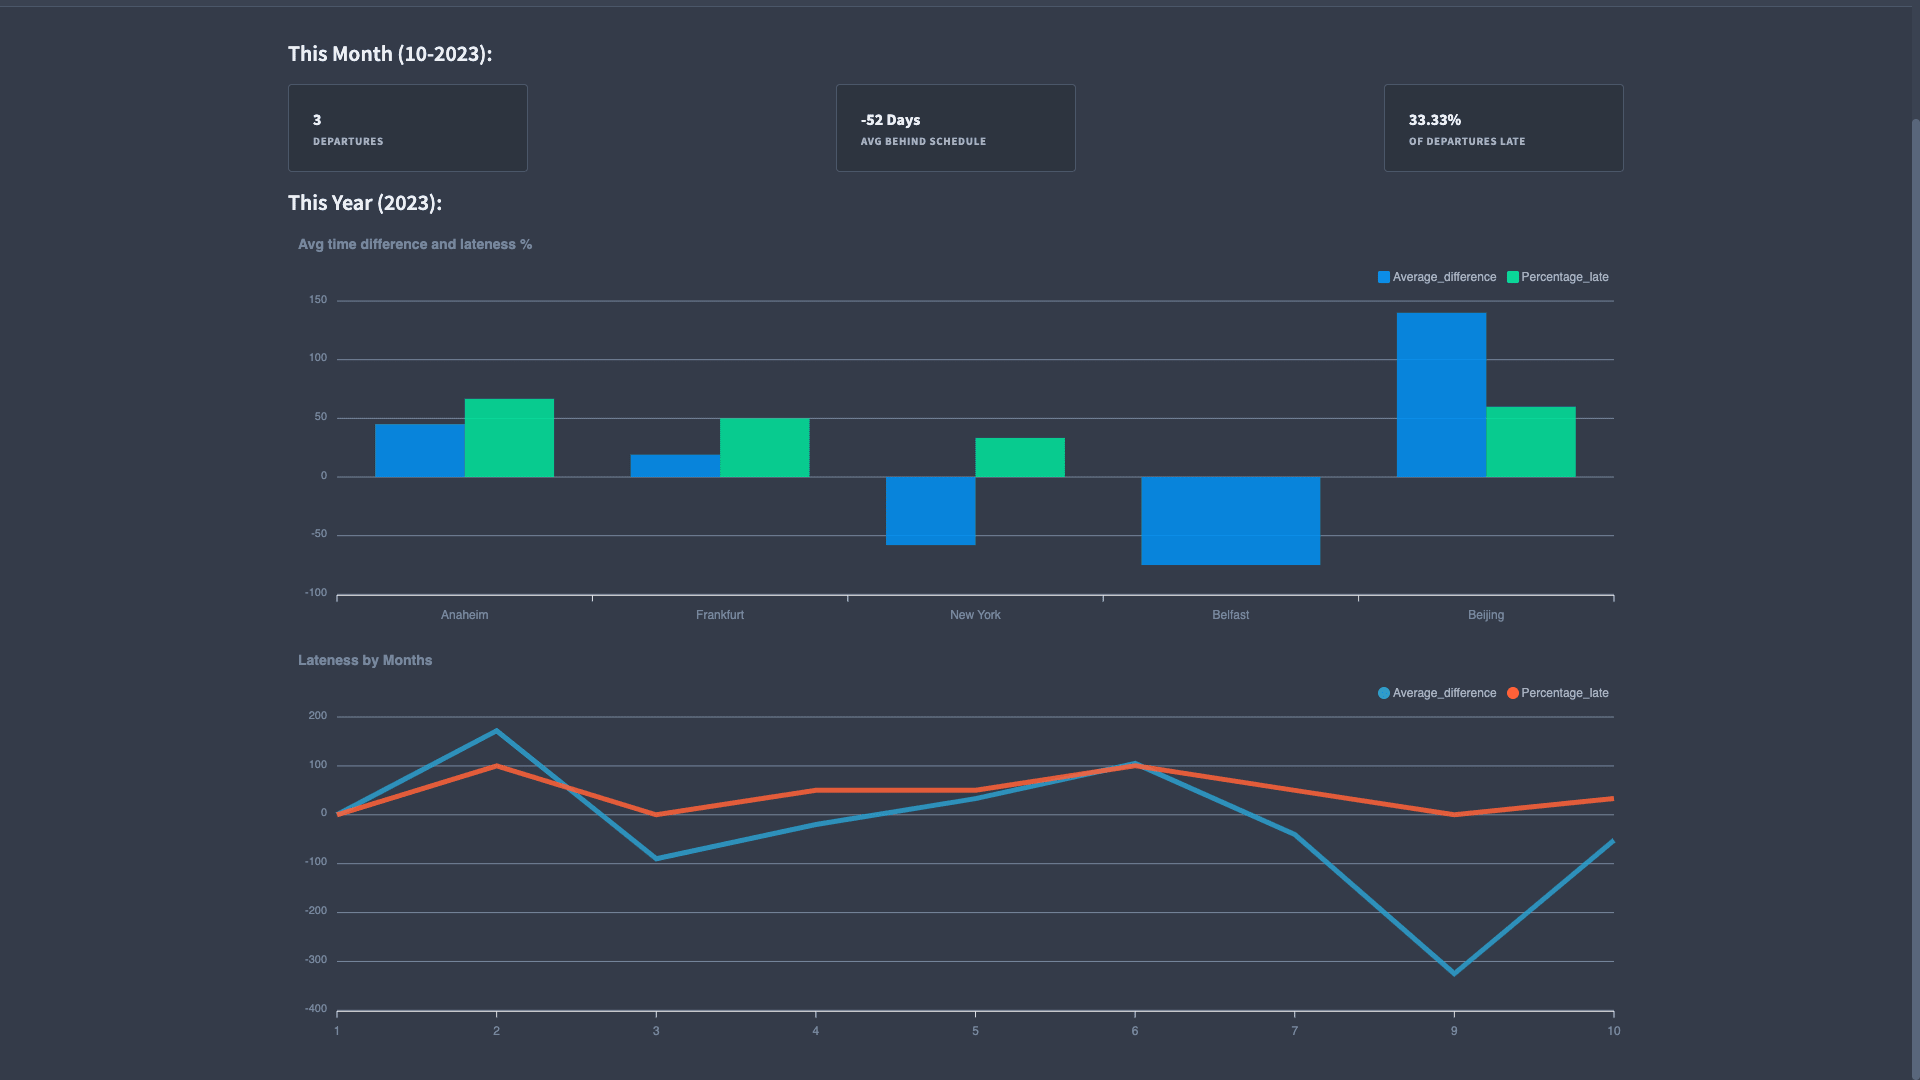
Task: Click the Belfast axis label
Action: coord(1231,615)
